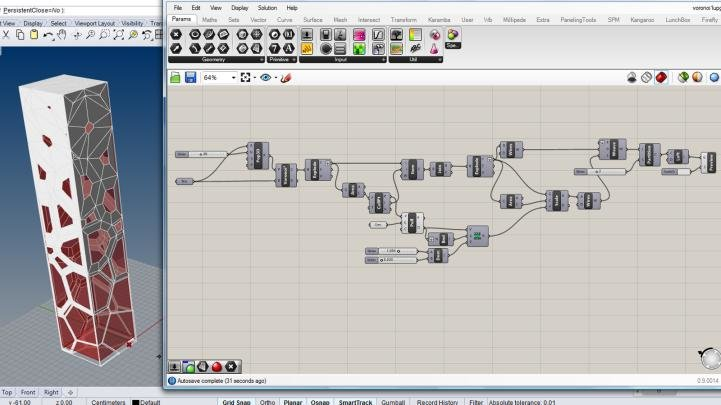Screen dimensions: 721x405
Task: Select the sketch pencil tool icon
Action: click(x=285, y=77)
